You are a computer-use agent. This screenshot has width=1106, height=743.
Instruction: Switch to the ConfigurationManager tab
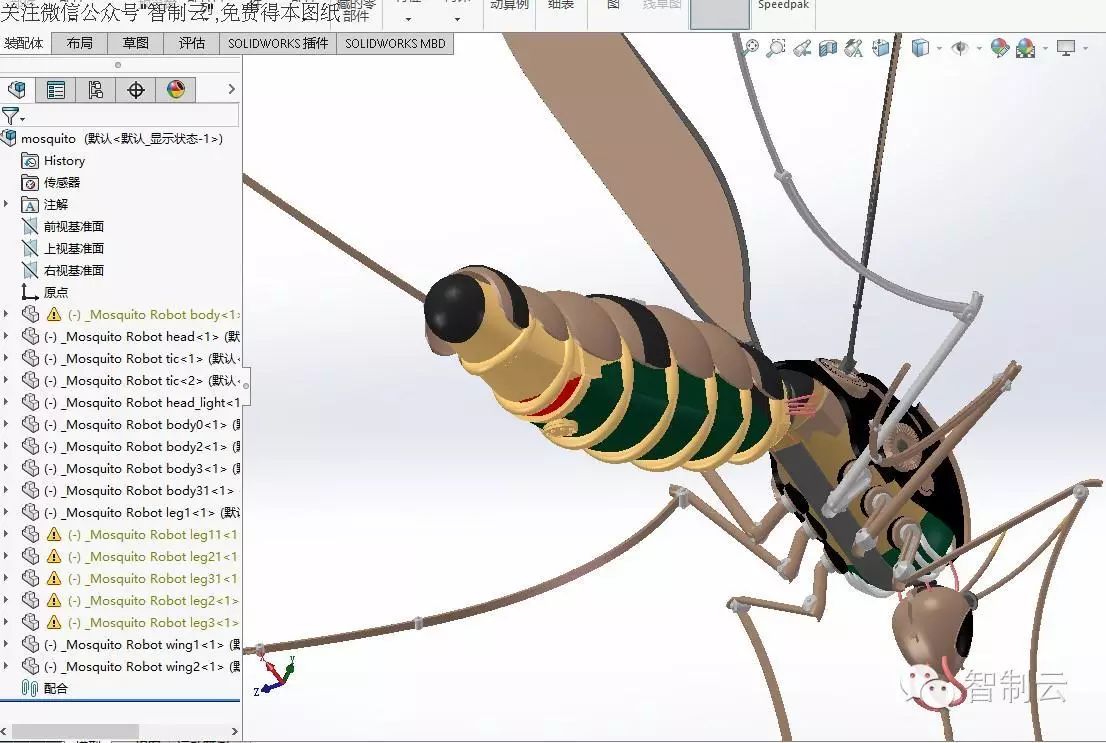coord(95,90)
